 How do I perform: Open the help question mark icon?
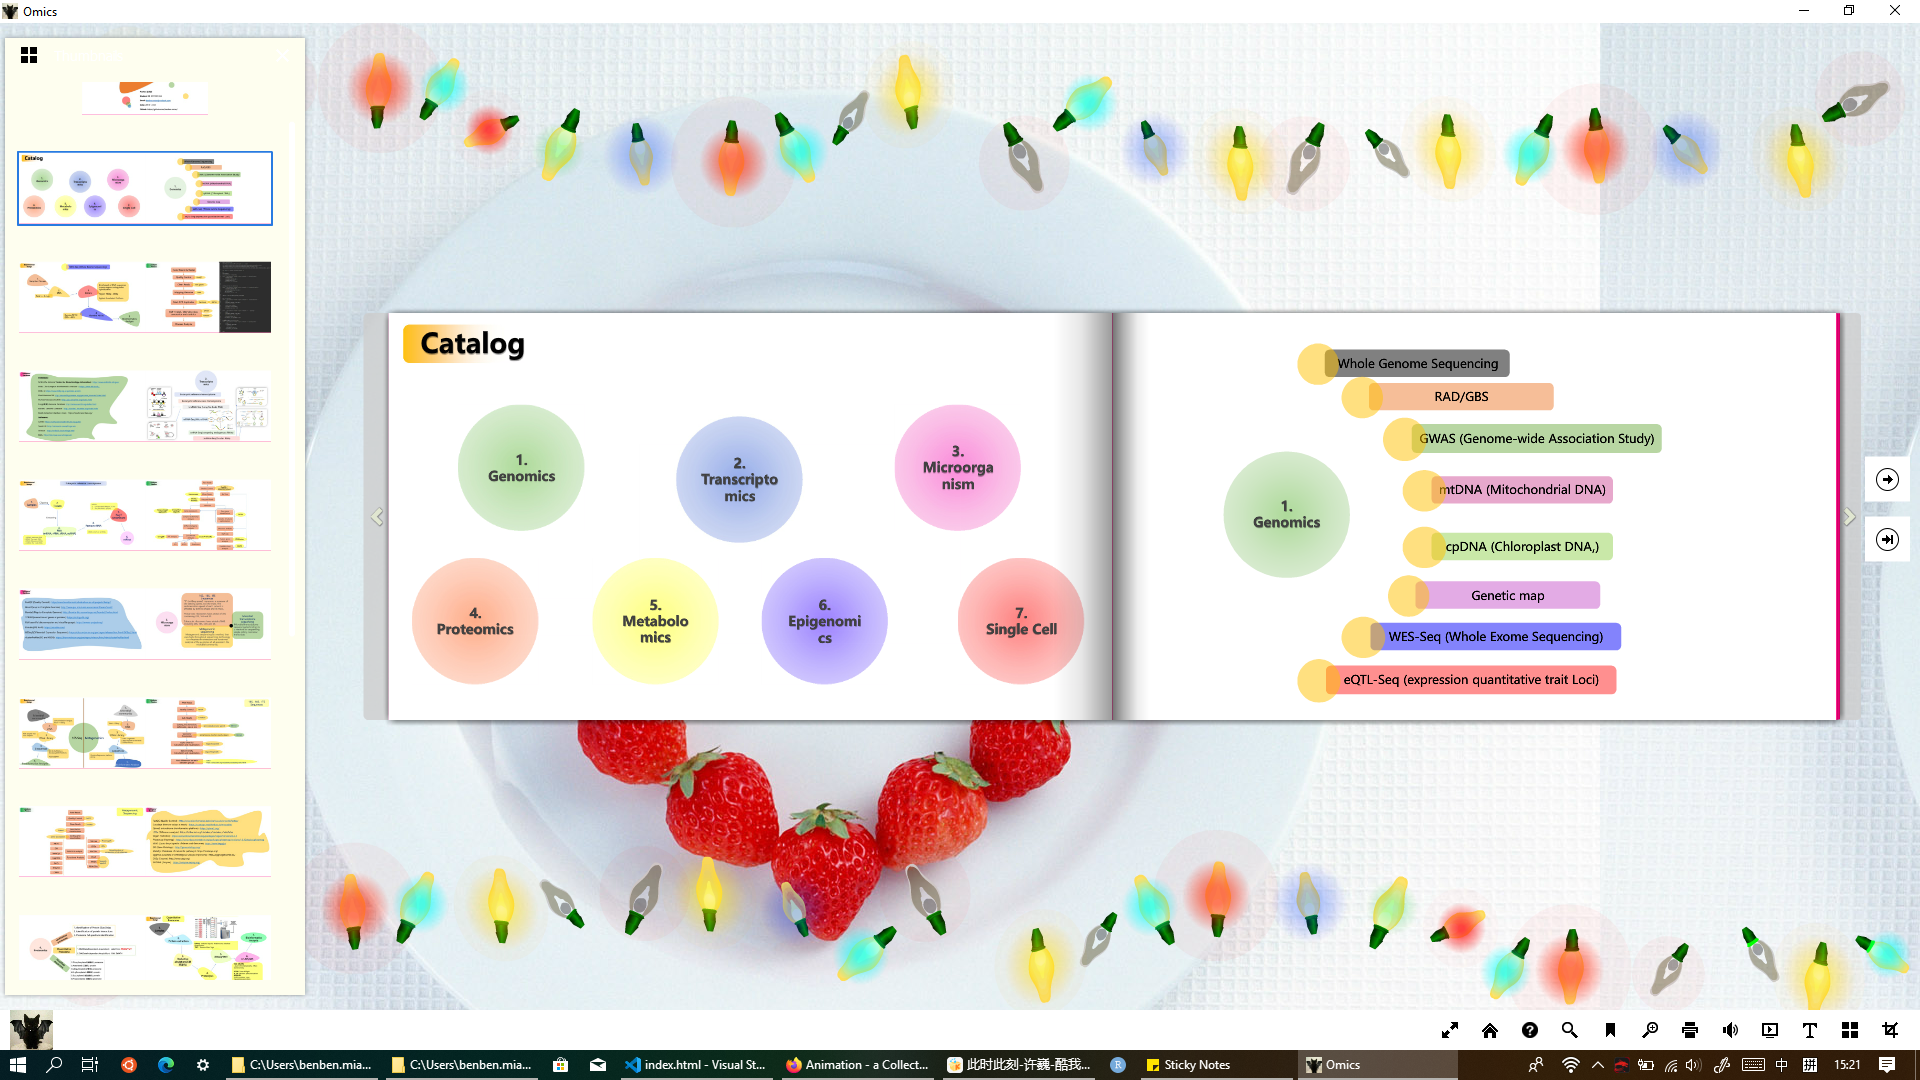point(1529,1030)
